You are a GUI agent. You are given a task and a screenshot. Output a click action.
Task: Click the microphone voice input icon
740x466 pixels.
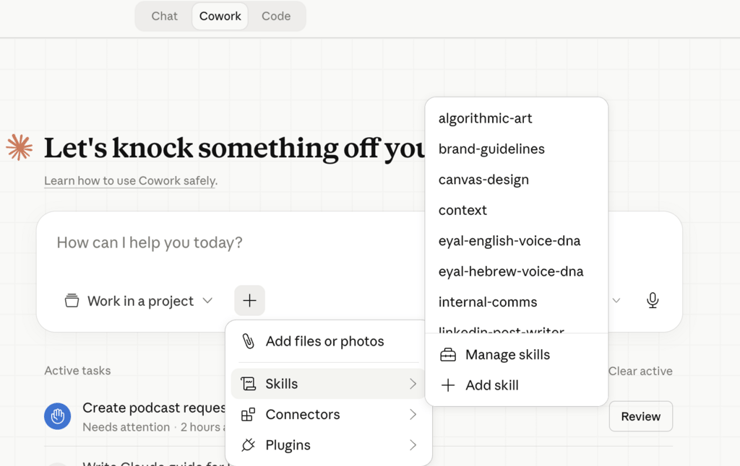tap(652, 300)
